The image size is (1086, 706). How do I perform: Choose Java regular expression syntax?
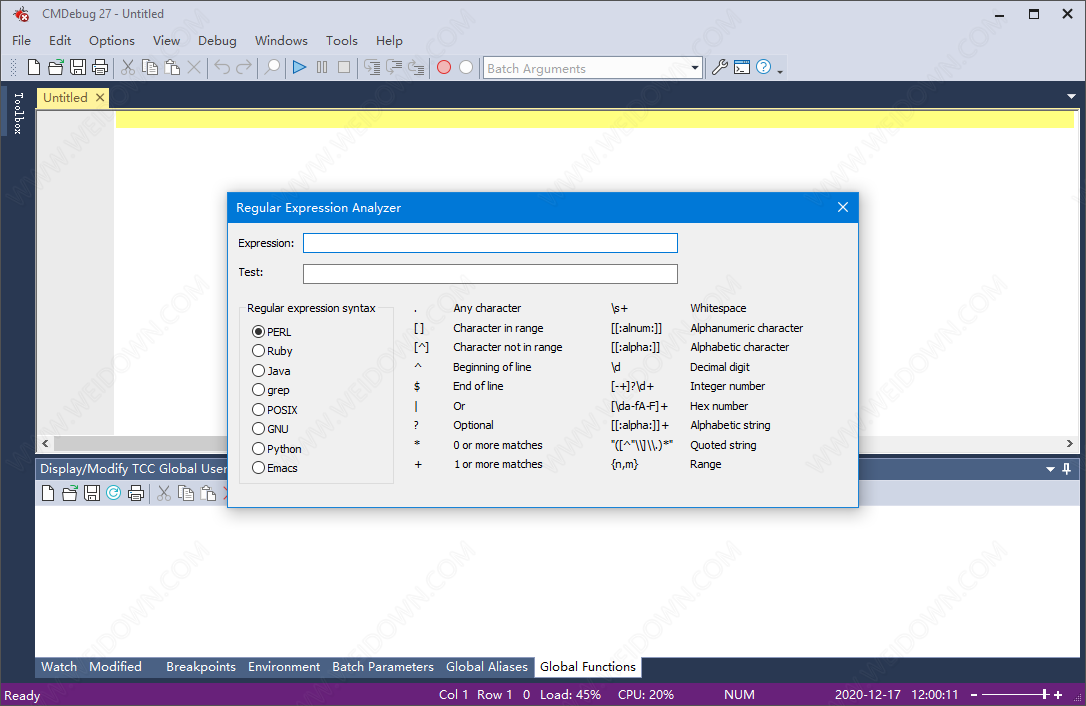(x=271, y=371)
